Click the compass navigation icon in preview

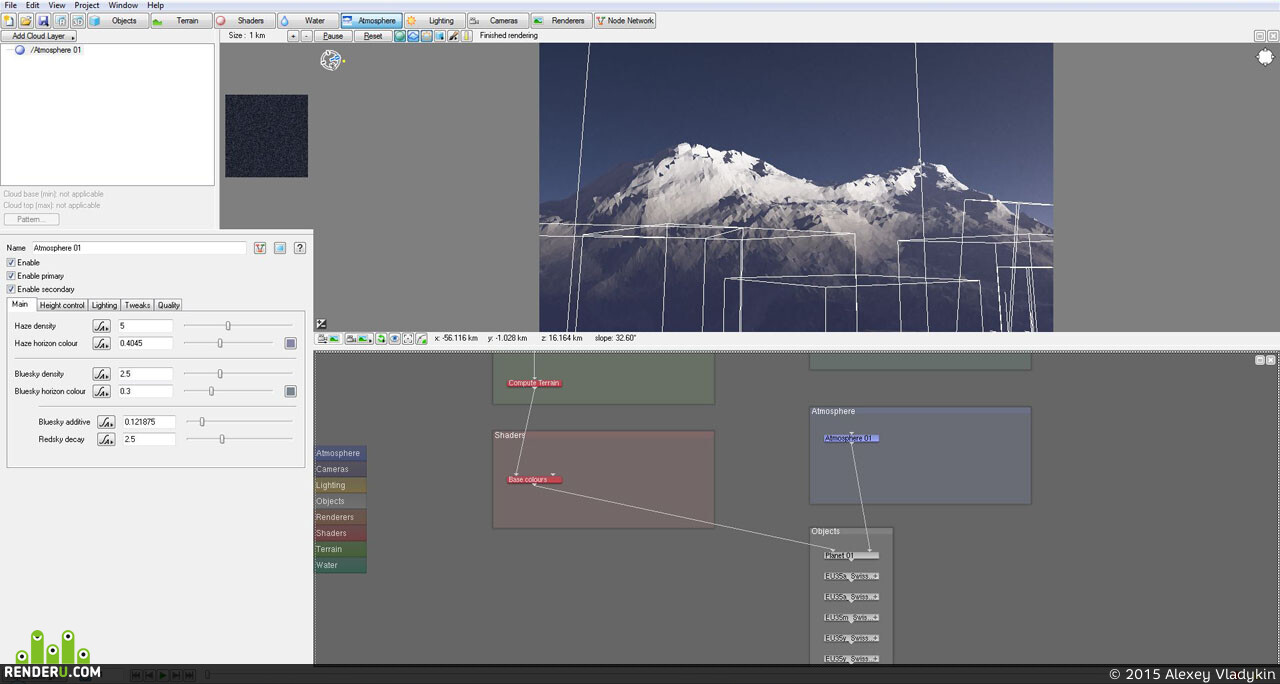tap(331, 60)
